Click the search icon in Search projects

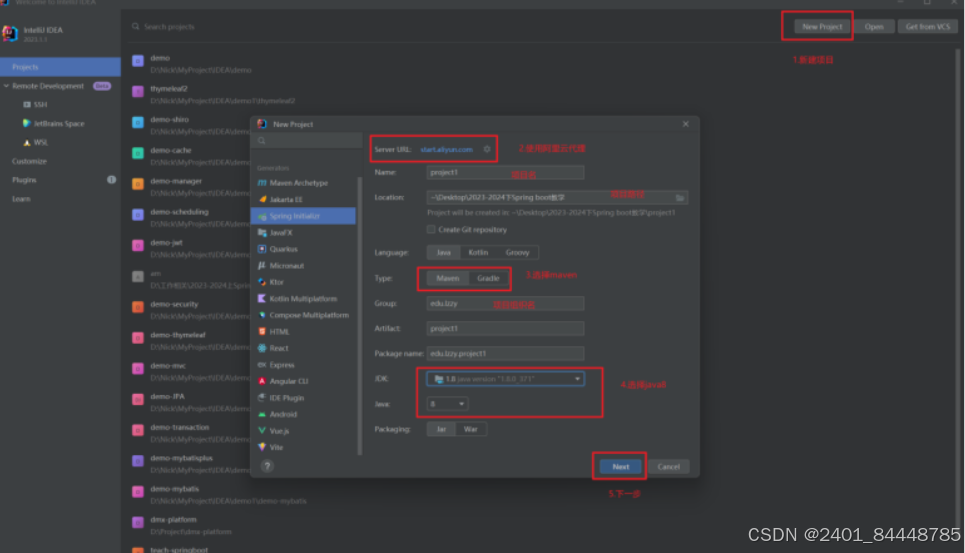pos(135,26)
